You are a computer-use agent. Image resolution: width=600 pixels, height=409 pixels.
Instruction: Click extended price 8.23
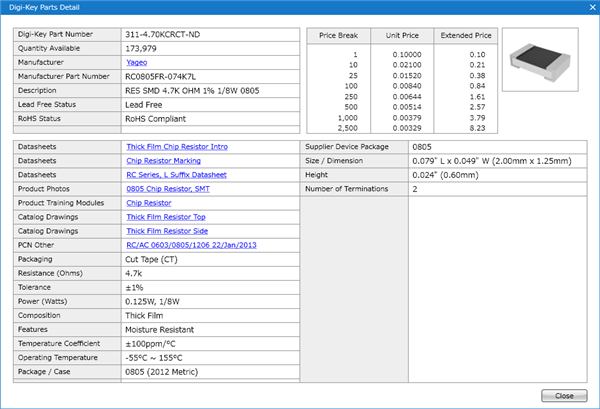[477, 128]
